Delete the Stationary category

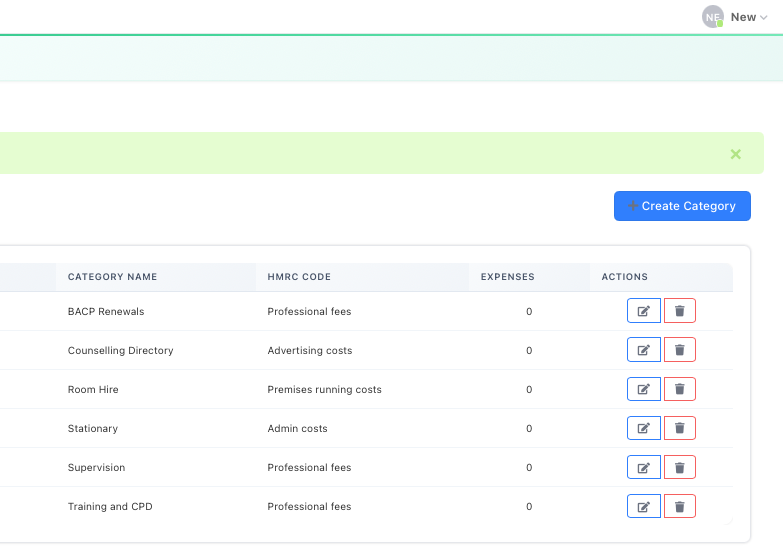[x=680, y=428]
